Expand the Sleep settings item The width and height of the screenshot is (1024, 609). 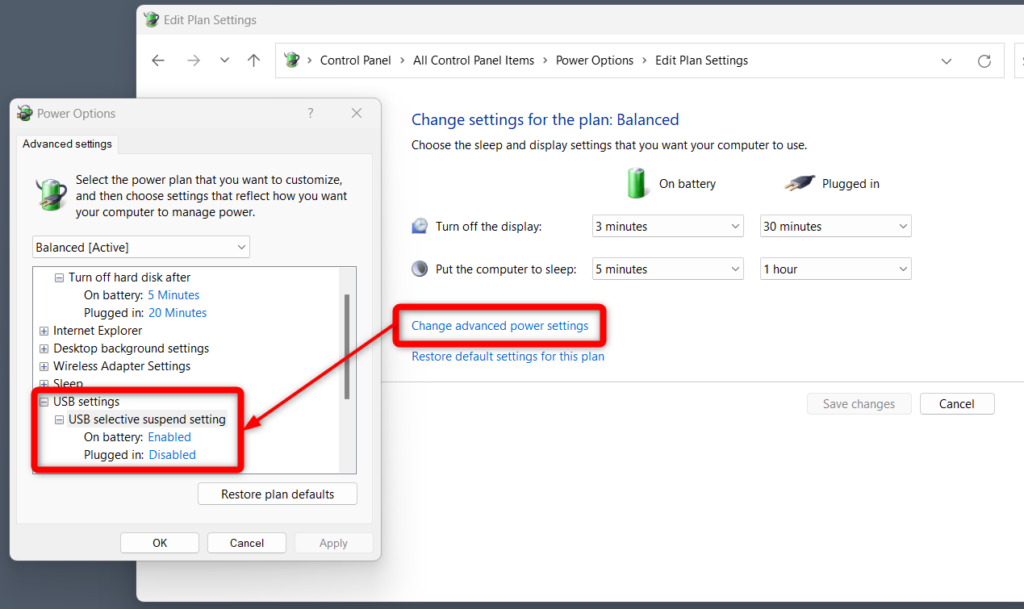pyautogui.click(x=44, y=383)
